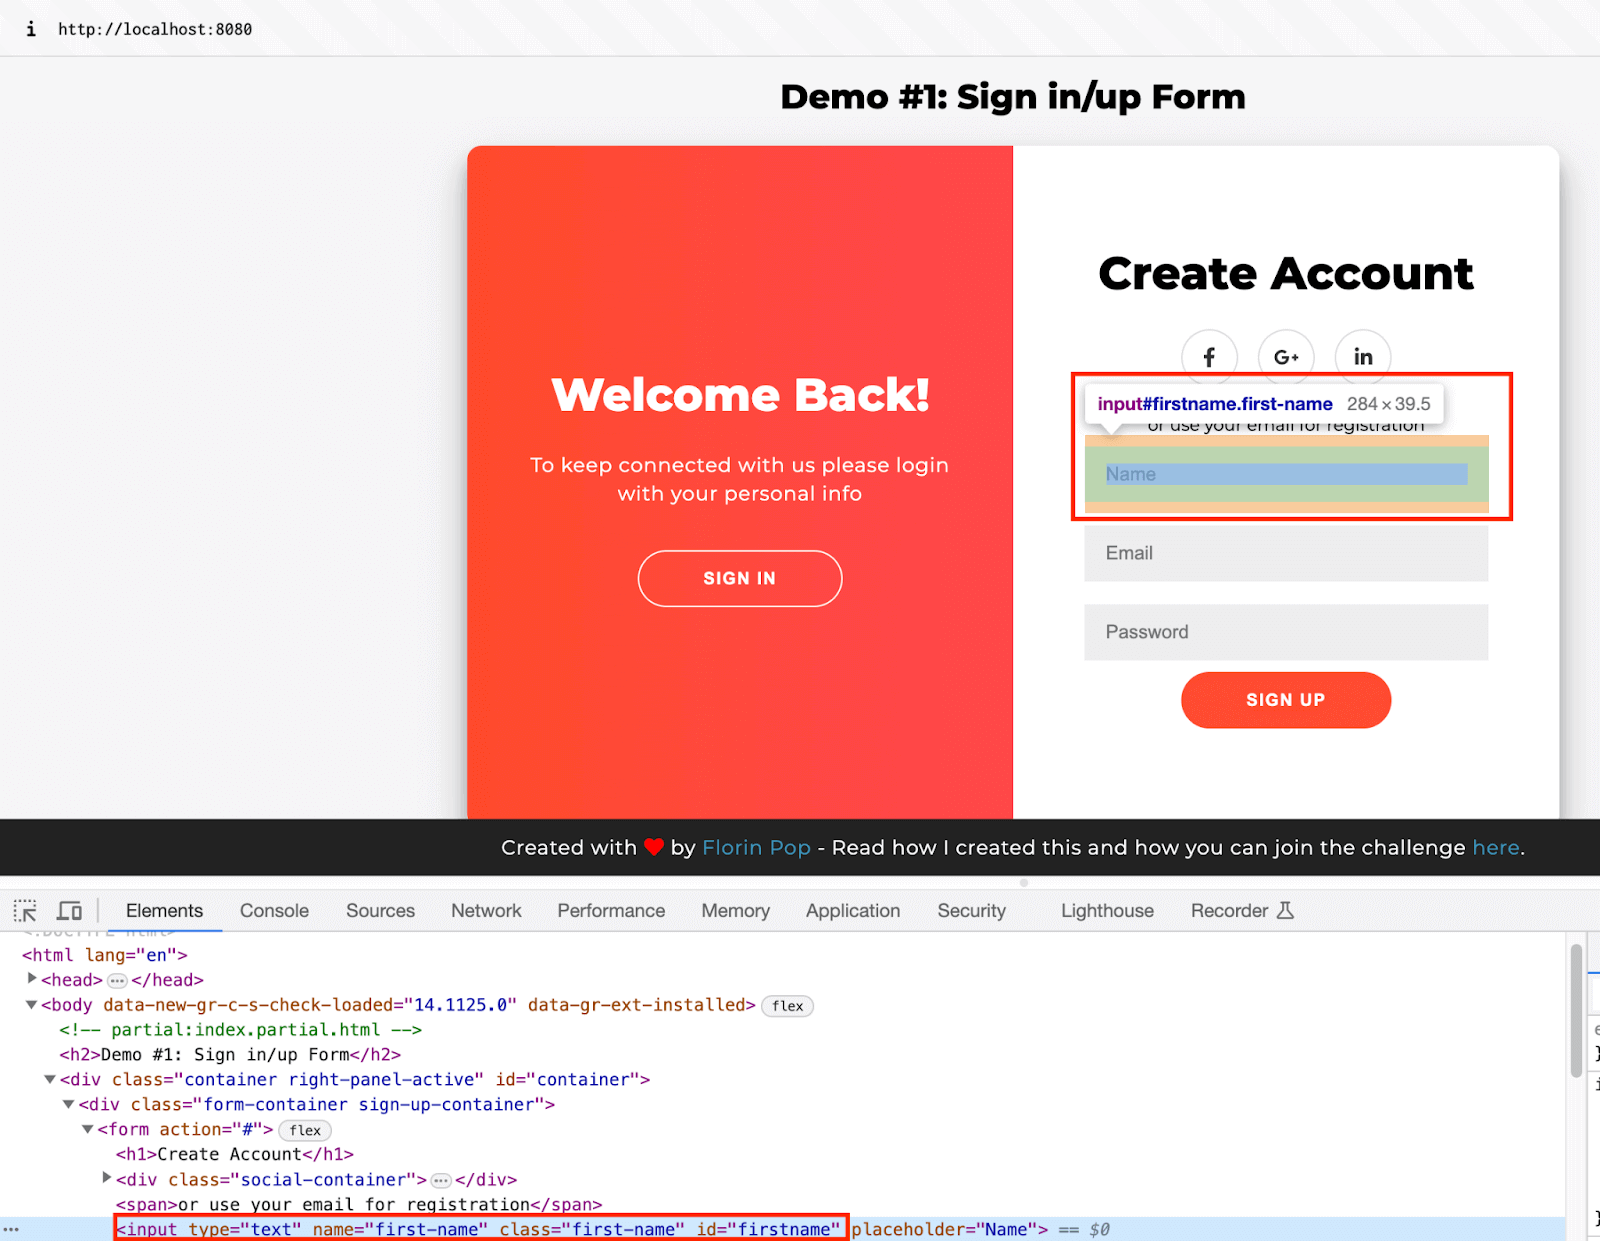Collapse the body element in the DOM tree
Image resolution: width=1600 pixels, height=1241 pixels.
point(31,1005)
